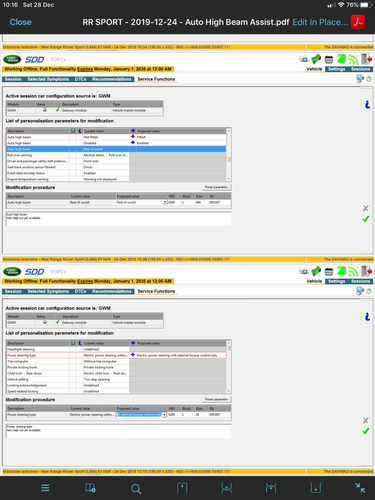Open the DTCs tab in upper panel

[x=80, y=79]
